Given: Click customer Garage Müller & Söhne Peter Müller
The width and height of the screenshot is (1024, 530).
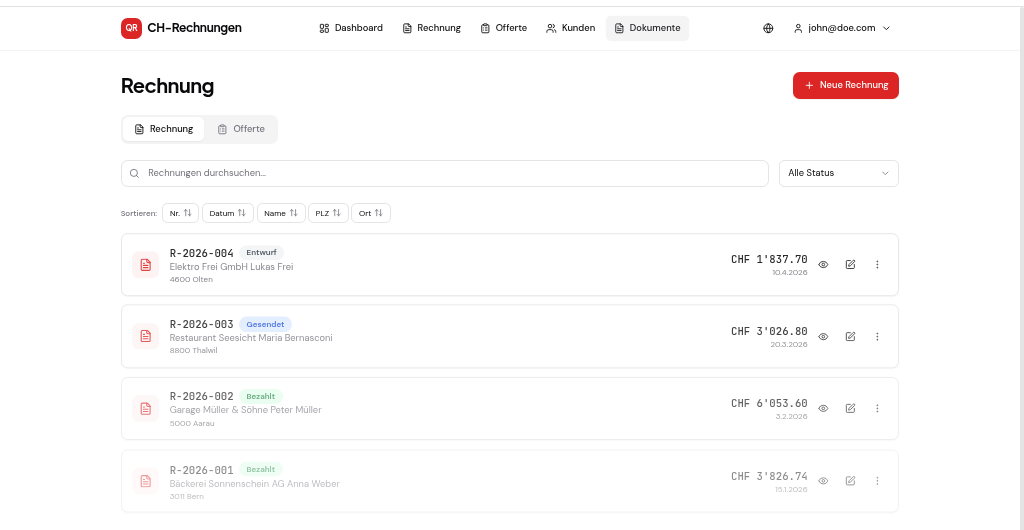Looking at the screenshot, I should pyautogui.click(x=246, y=410).
